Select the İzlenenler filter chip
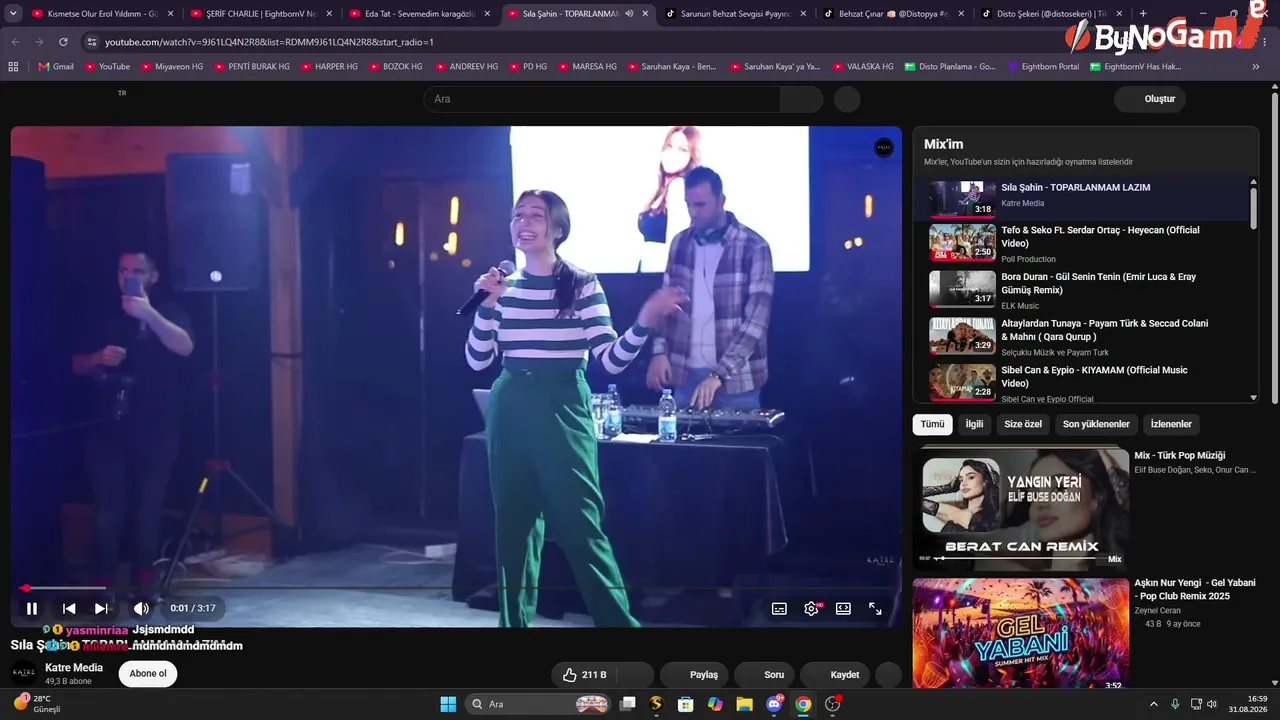 coord(1171,424)
